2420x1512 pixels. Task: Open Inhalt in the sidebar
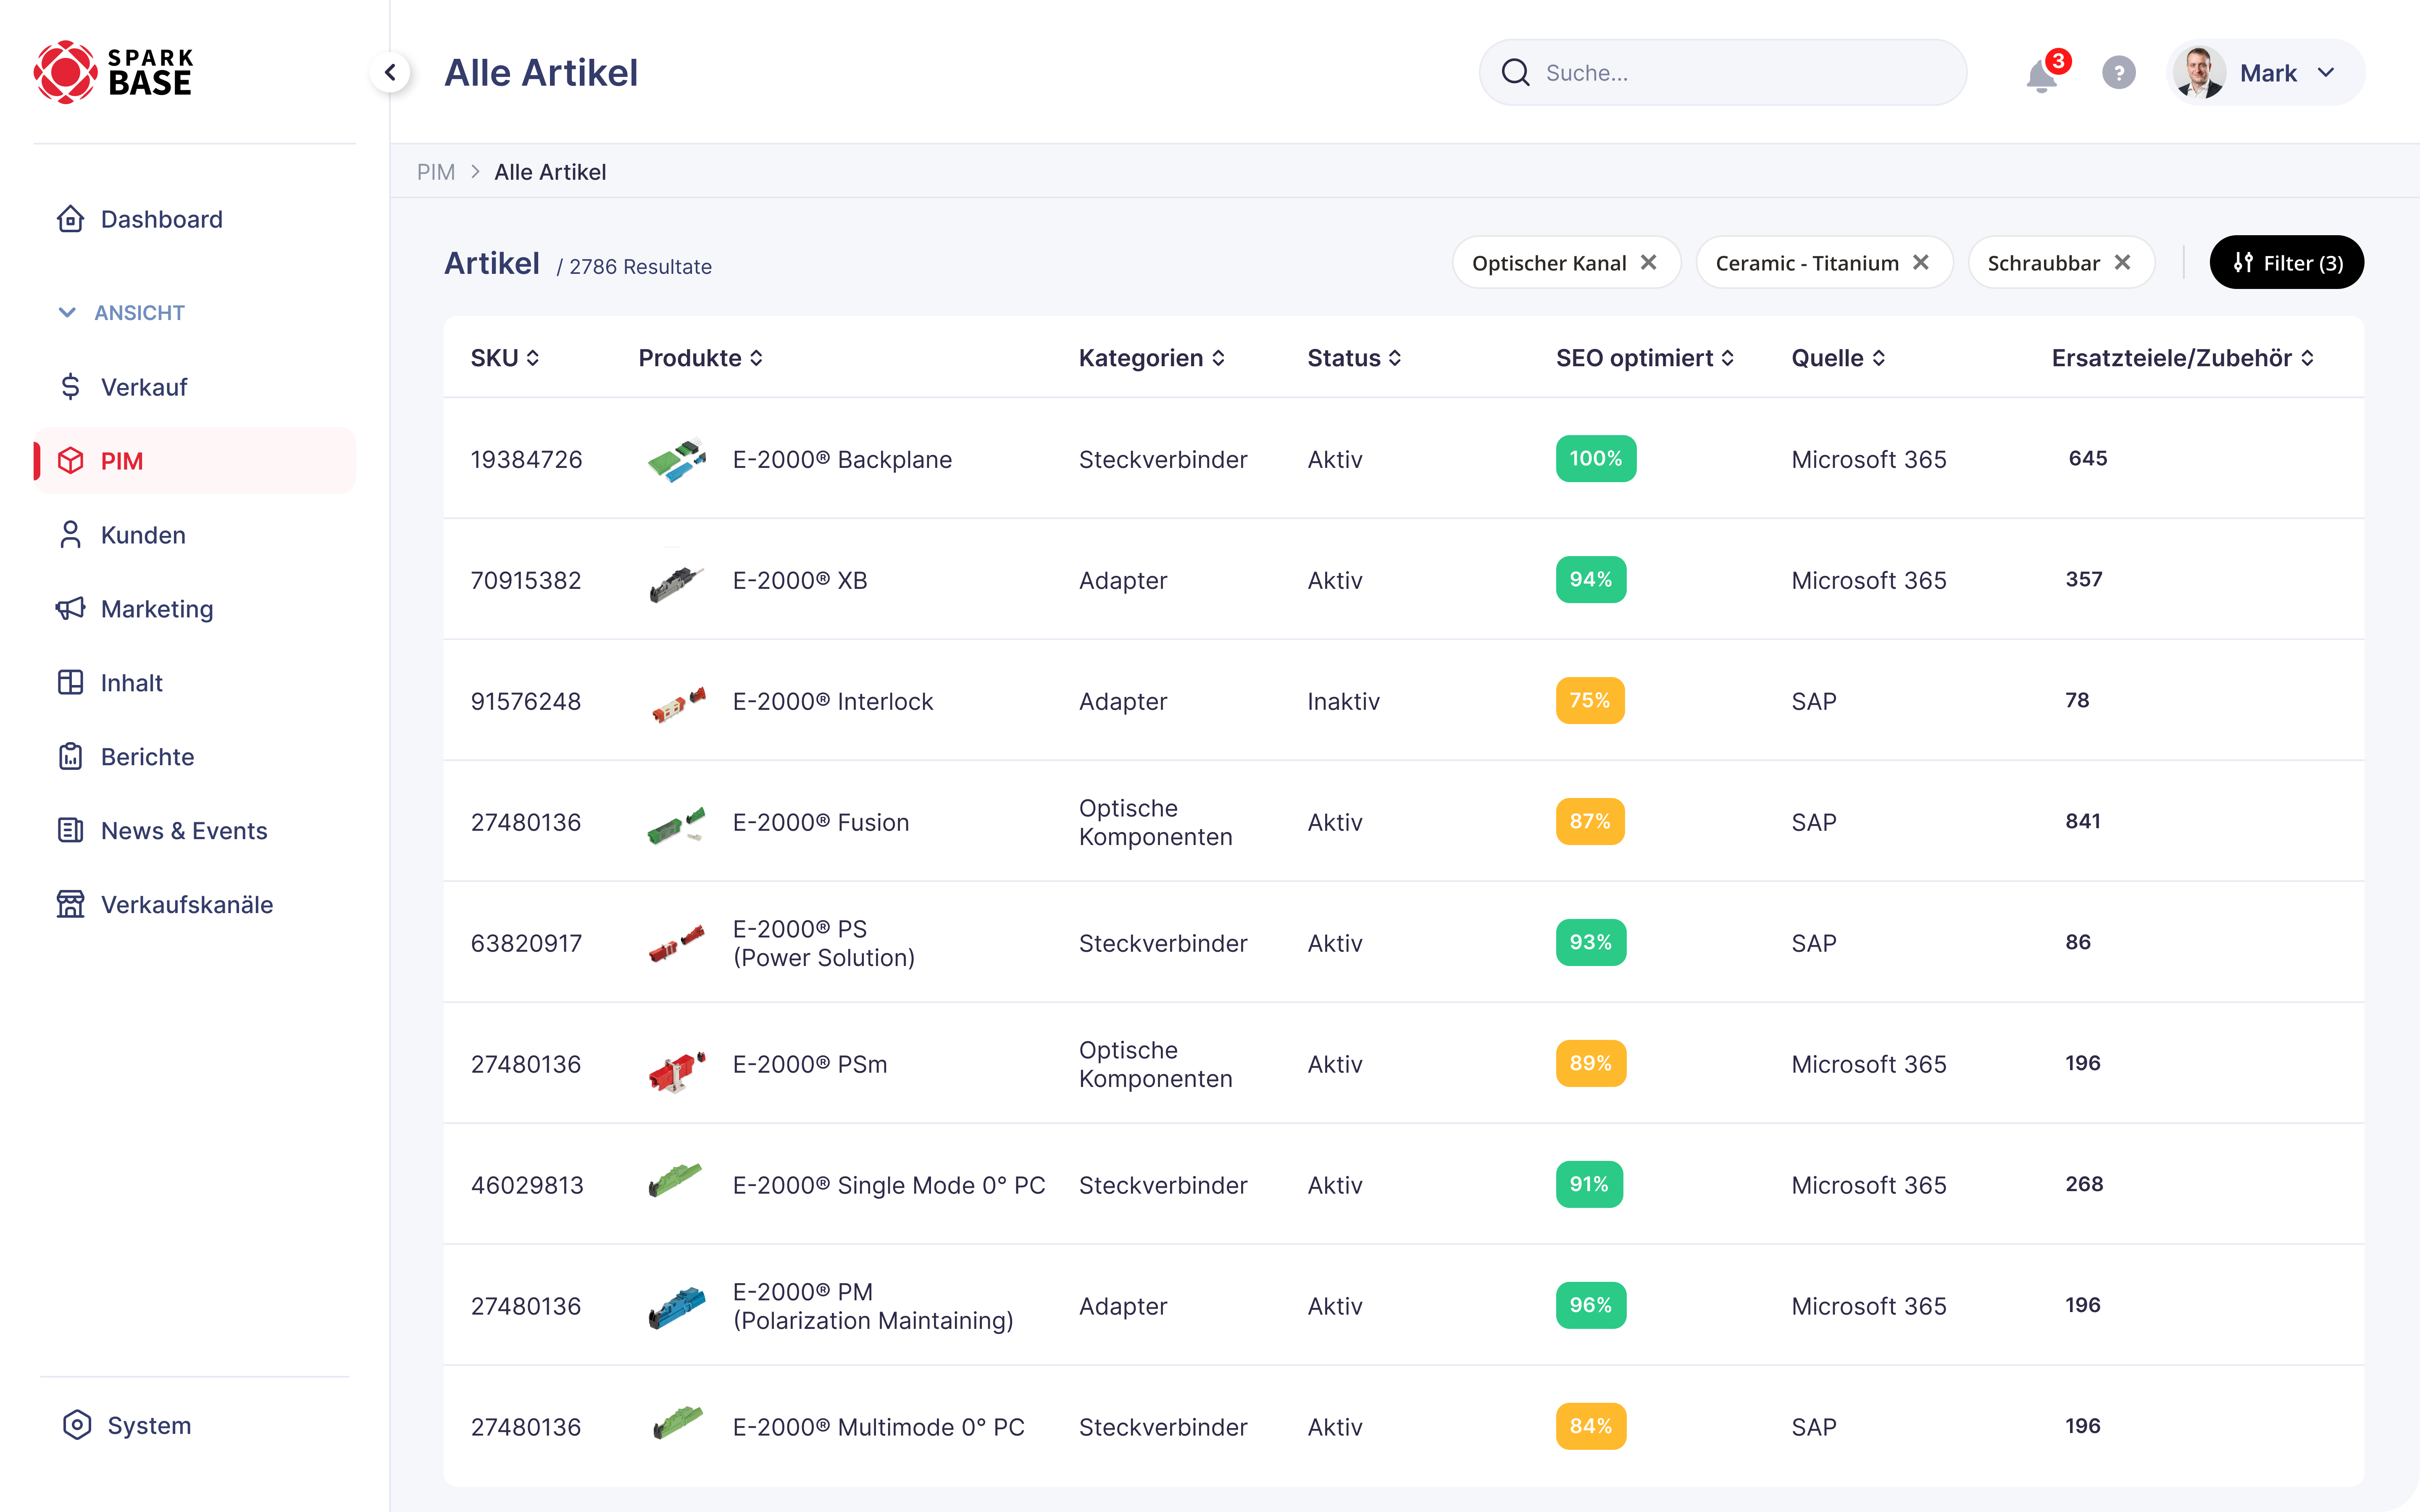coord(194,683)
